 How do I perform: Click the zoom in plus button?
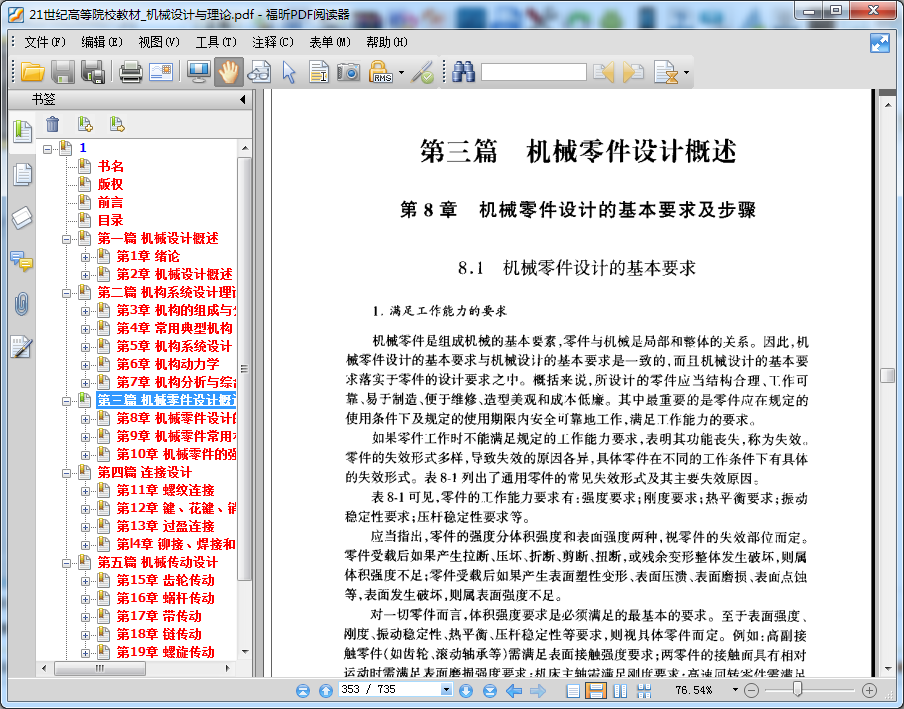click(x=869, y=690)
